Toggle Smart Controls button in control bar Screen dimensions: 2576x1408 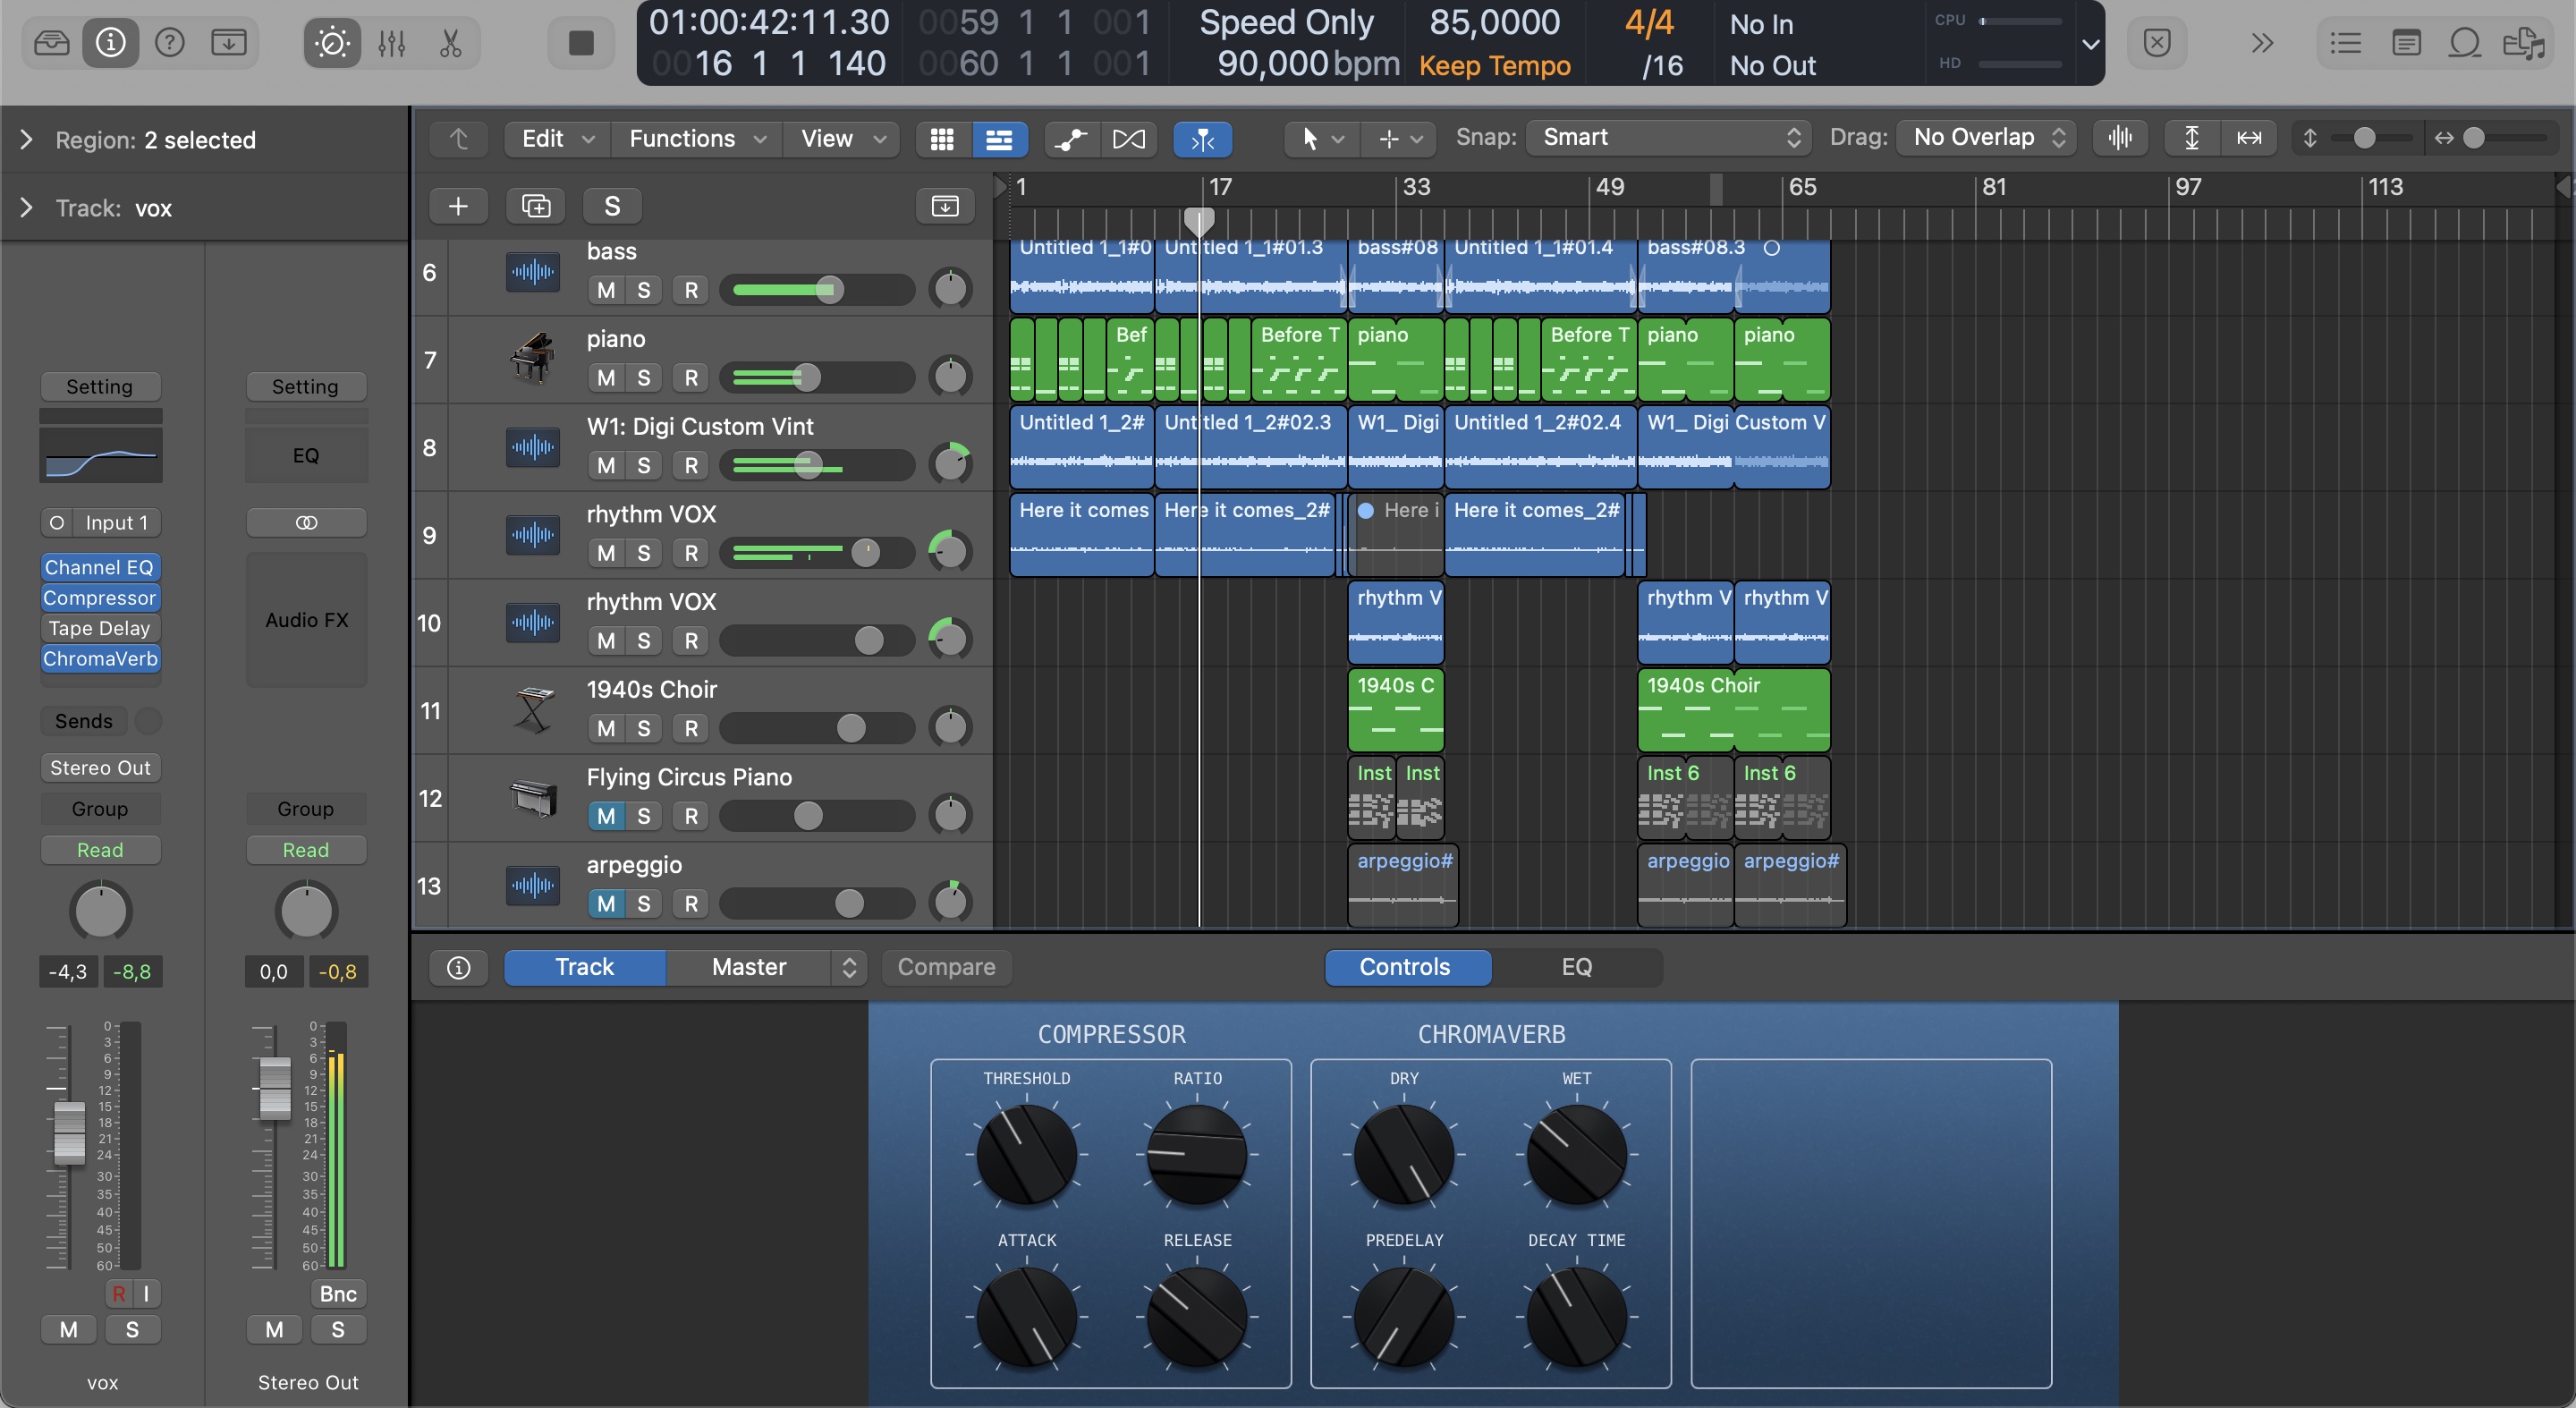click(x=332, y=42)
